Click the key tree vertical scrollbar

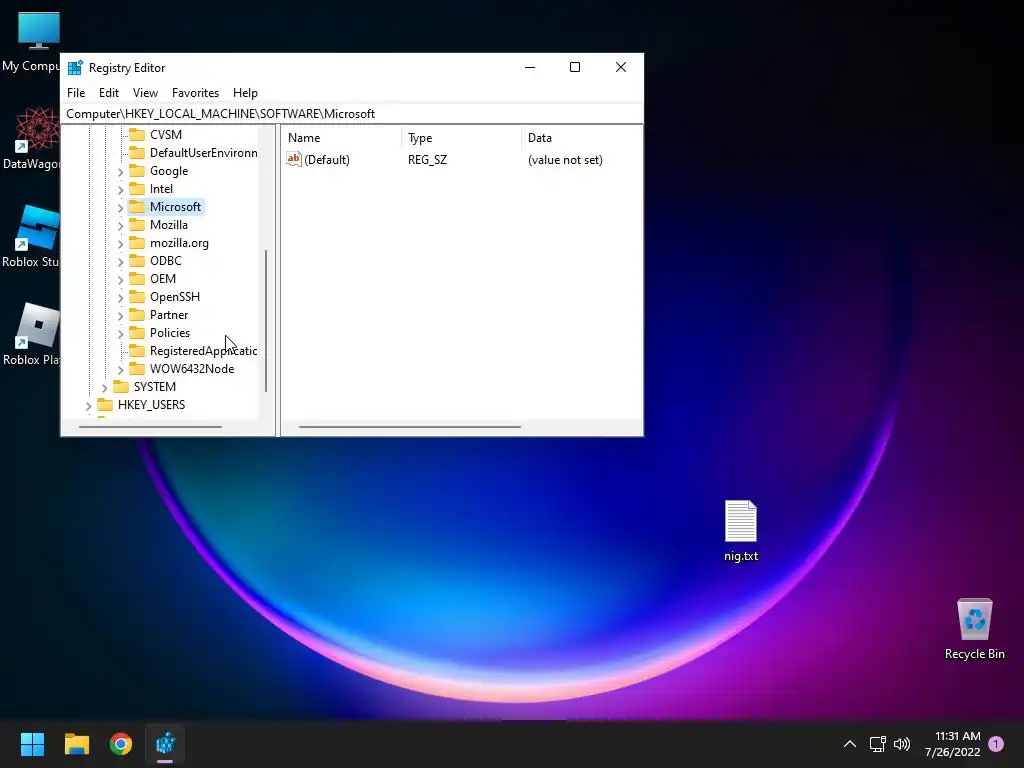point(266,320)
